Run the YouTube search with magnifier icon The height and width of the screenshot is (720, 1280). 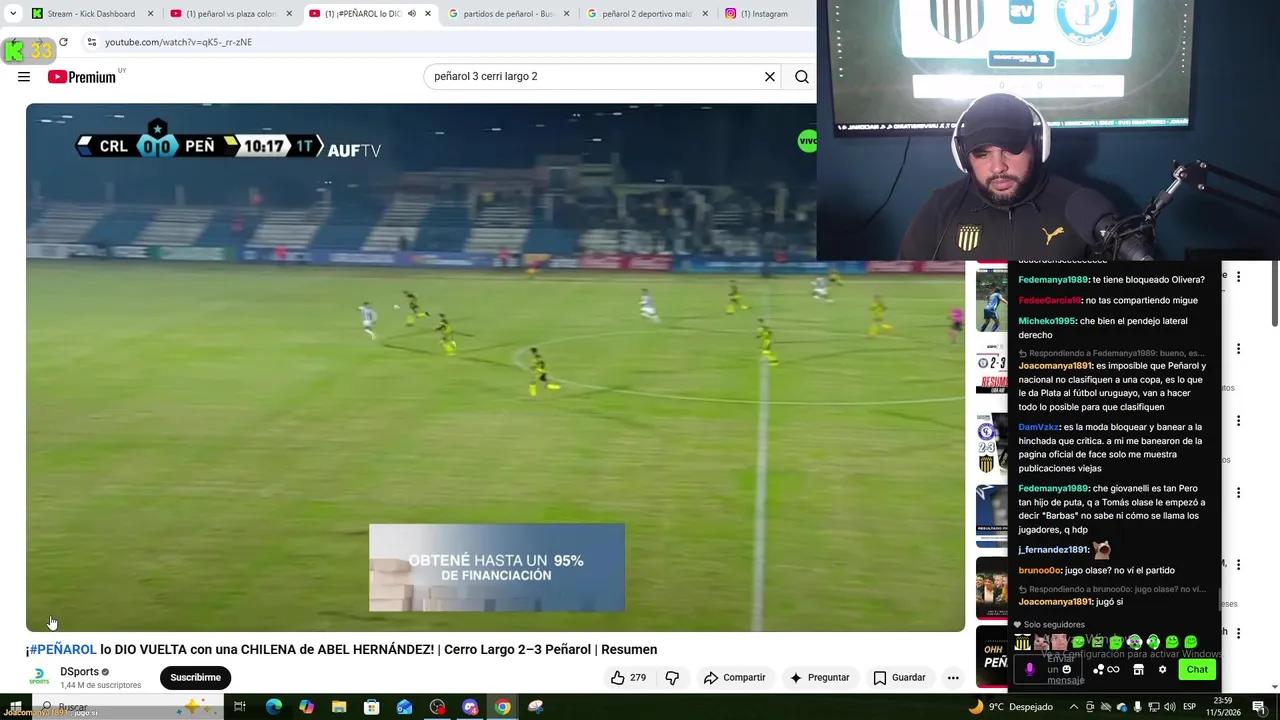tap(802, 77)
